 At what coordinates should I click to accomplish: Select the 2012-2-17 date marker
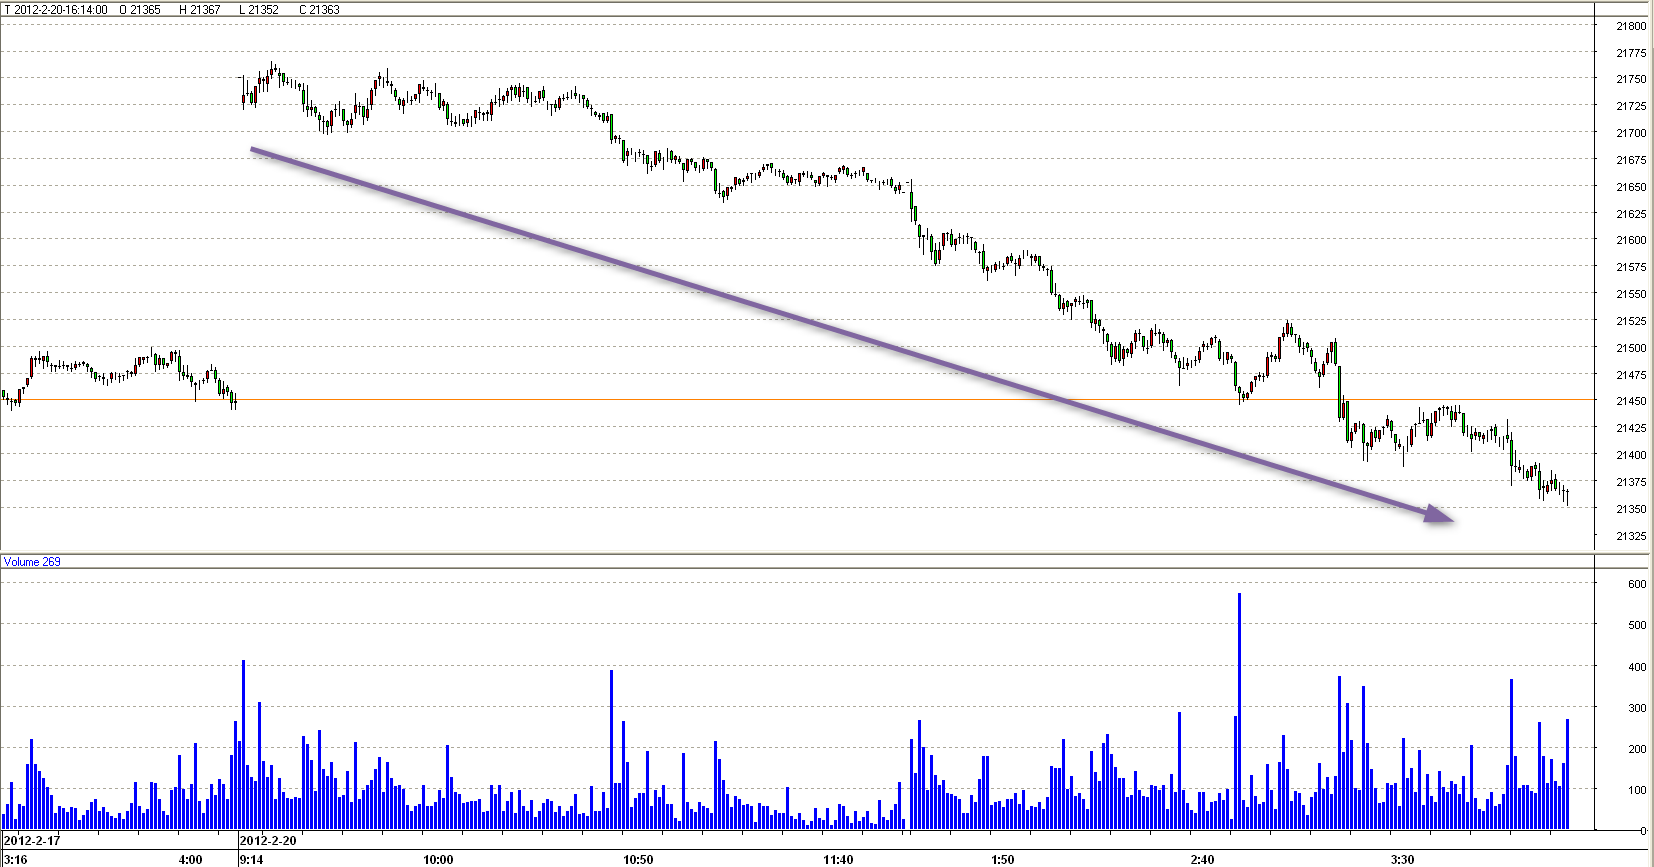point(32,840)
